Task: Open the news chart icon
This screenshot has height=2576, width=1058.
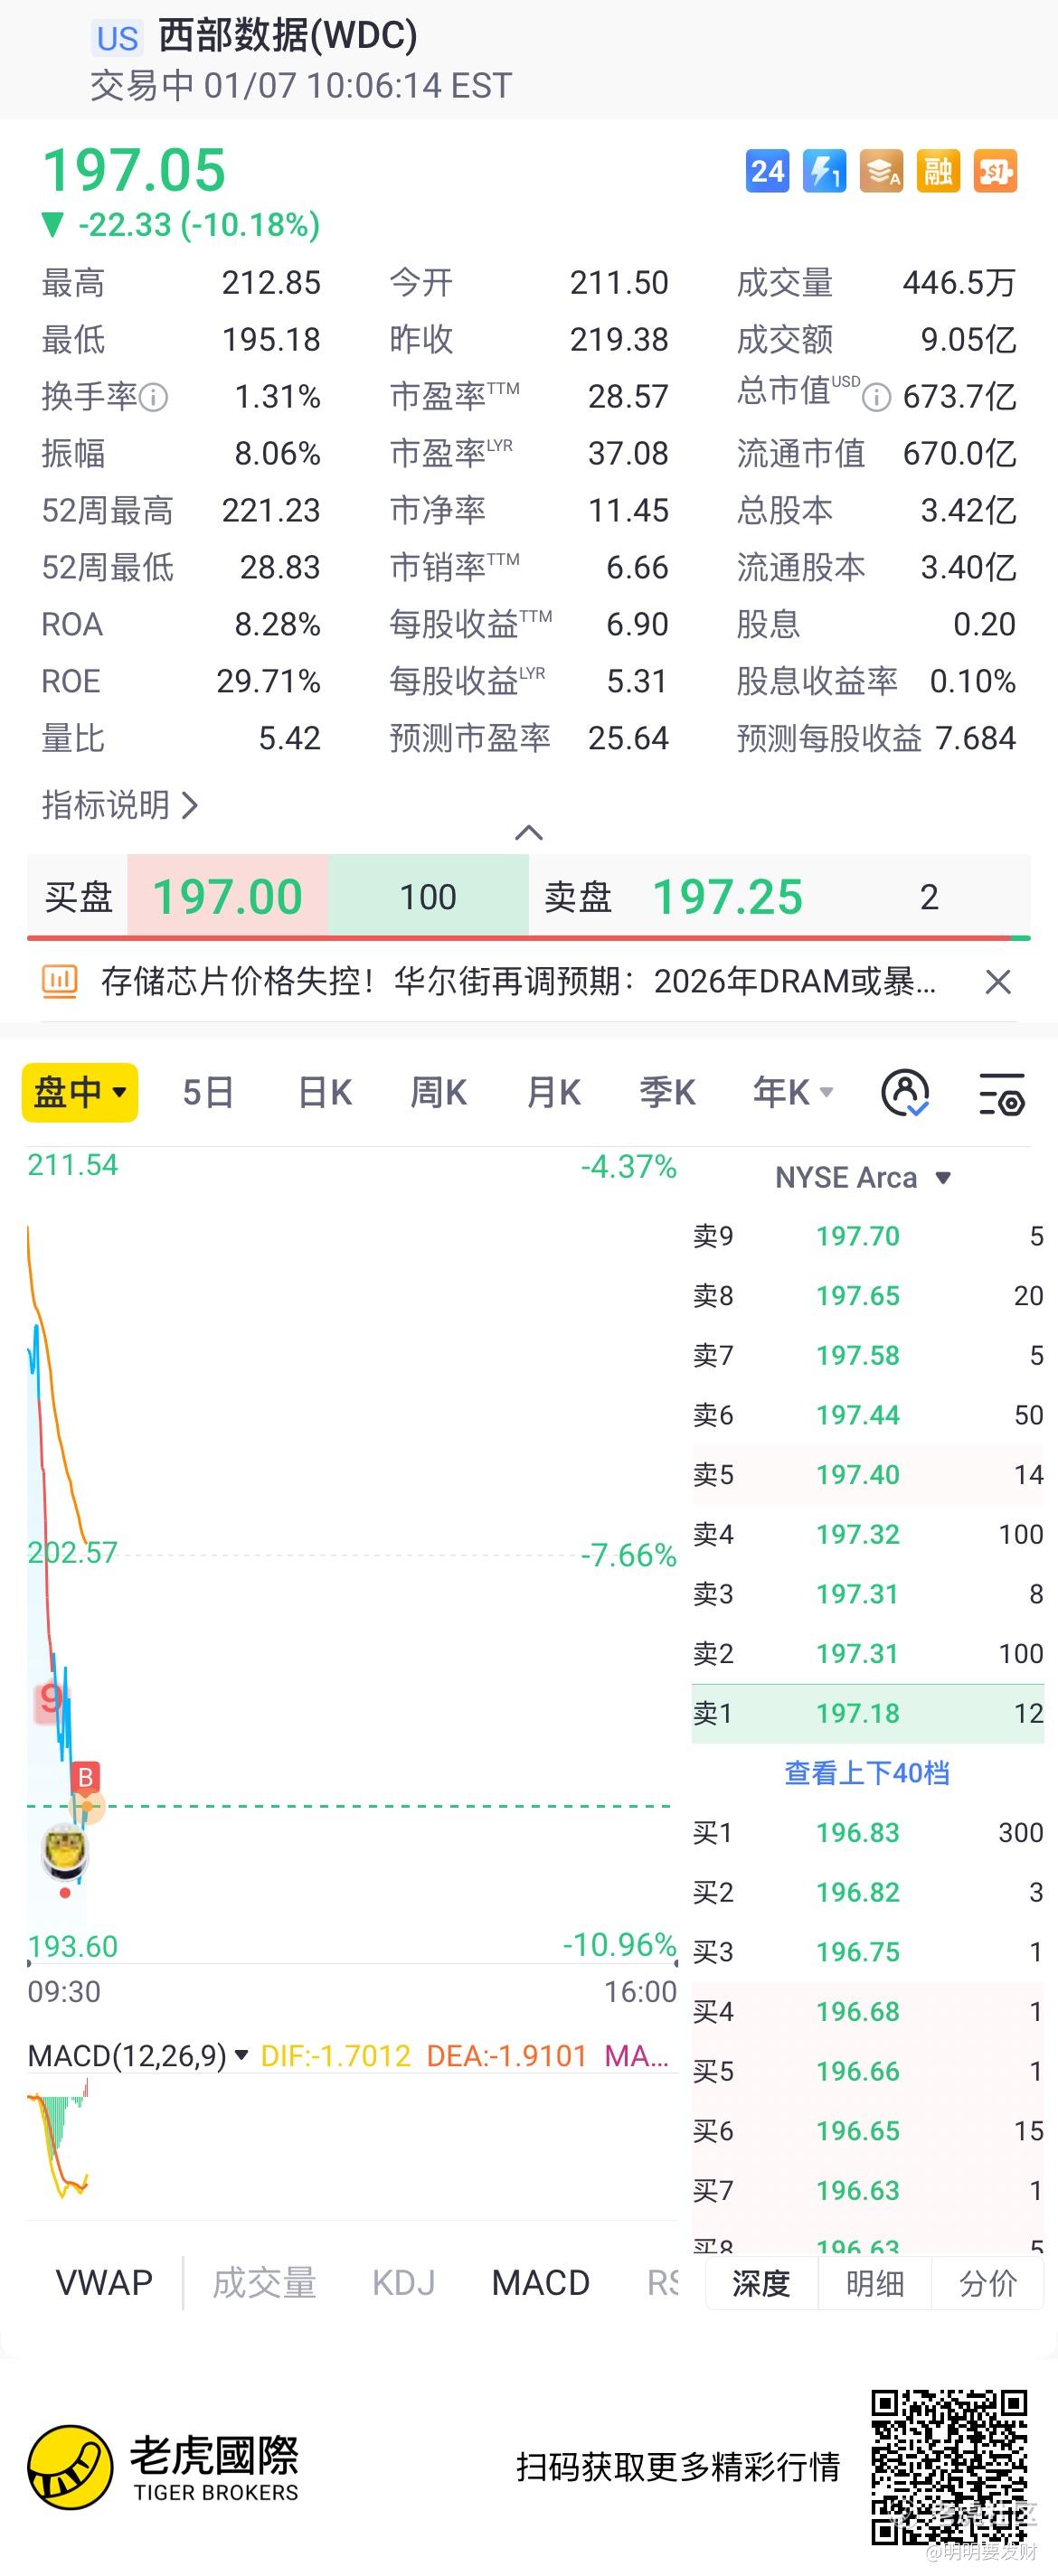Action: pyautogui.click(x=59, y=981)
